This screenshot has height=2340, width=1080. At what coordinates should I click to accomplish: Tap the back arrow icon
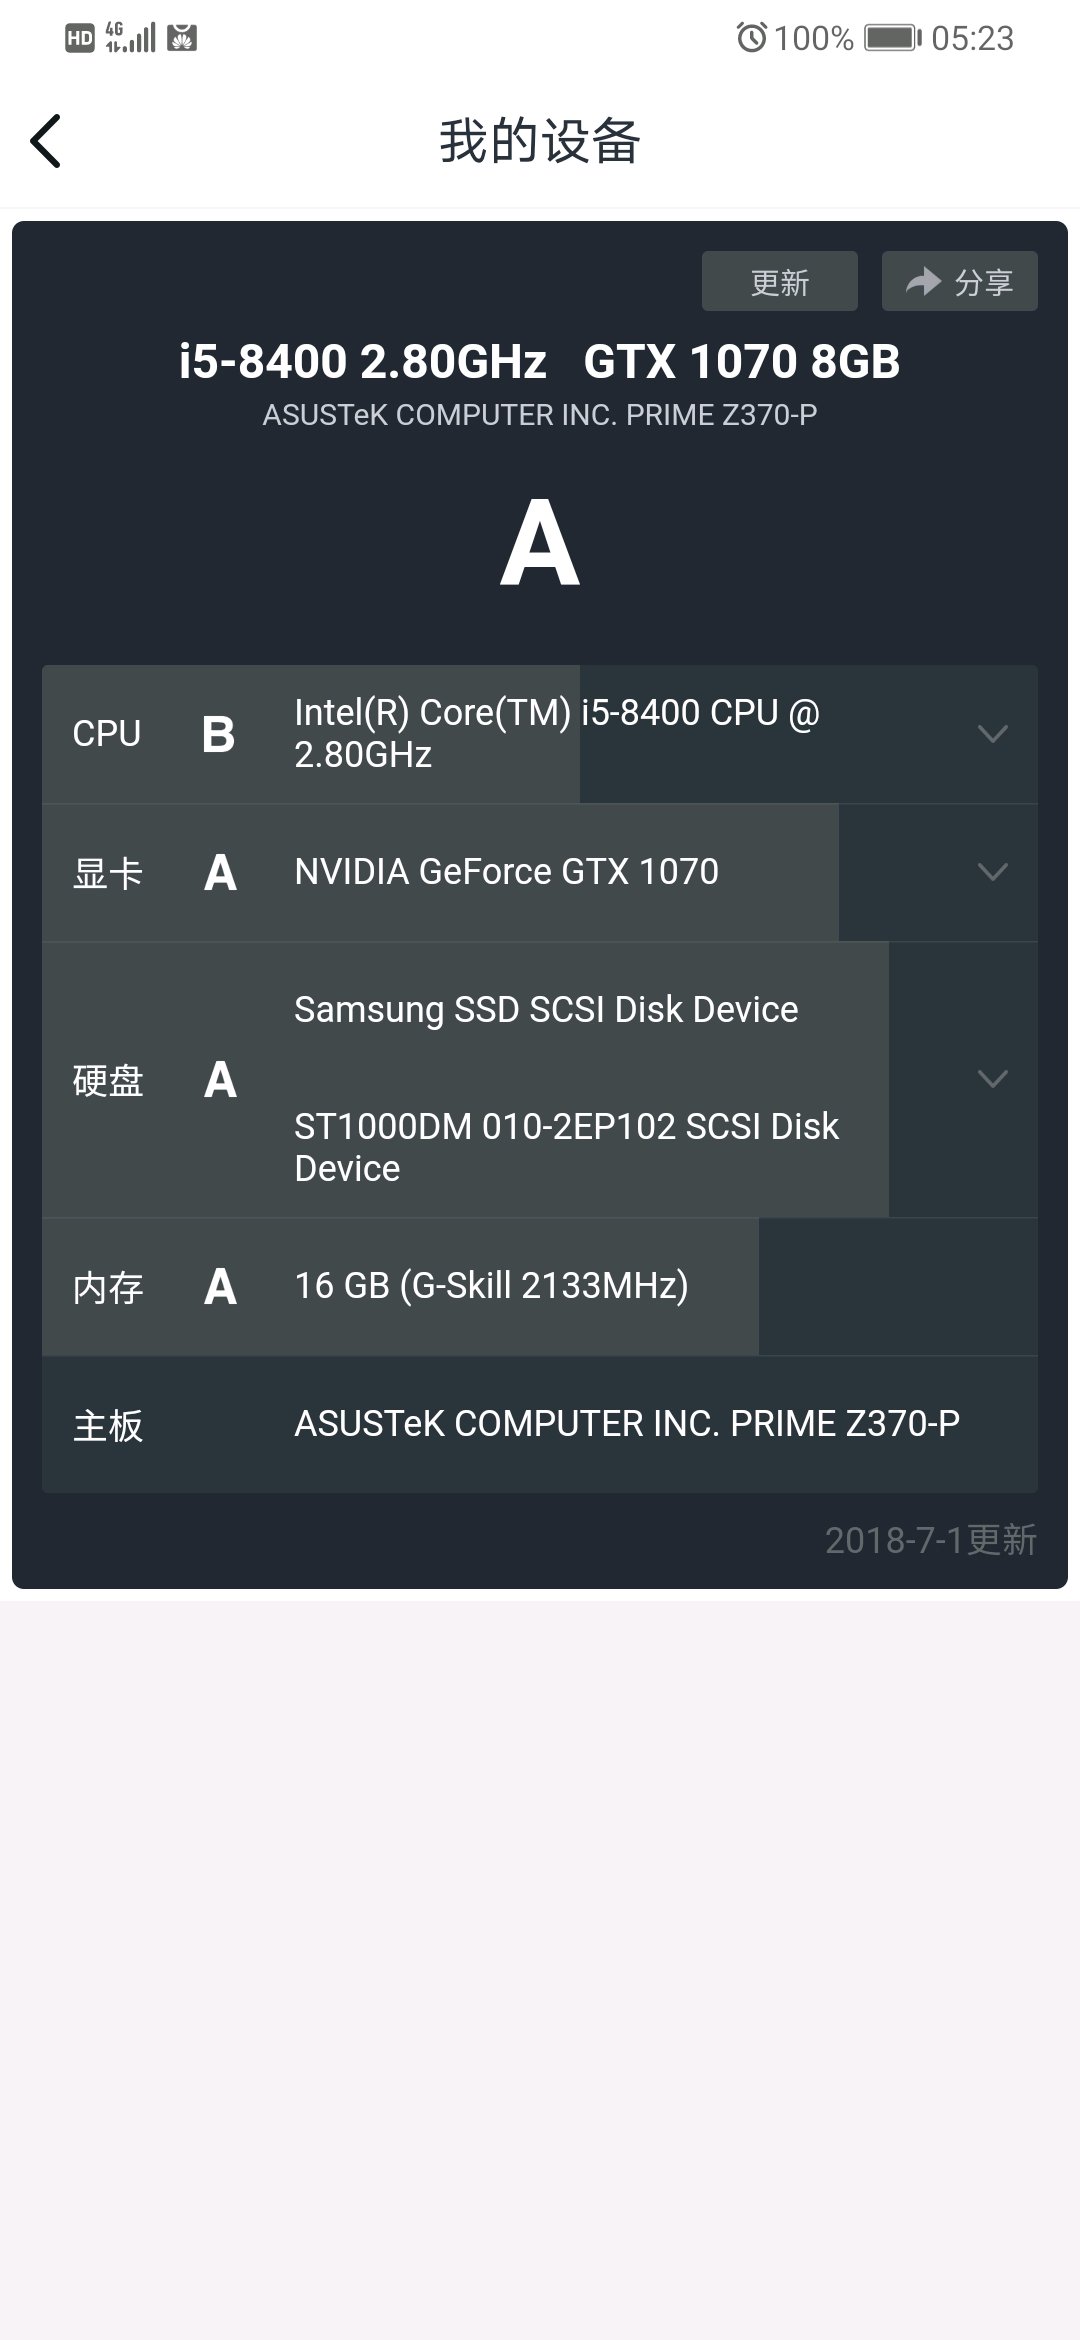pyautogui.click(x=46, y=141)
